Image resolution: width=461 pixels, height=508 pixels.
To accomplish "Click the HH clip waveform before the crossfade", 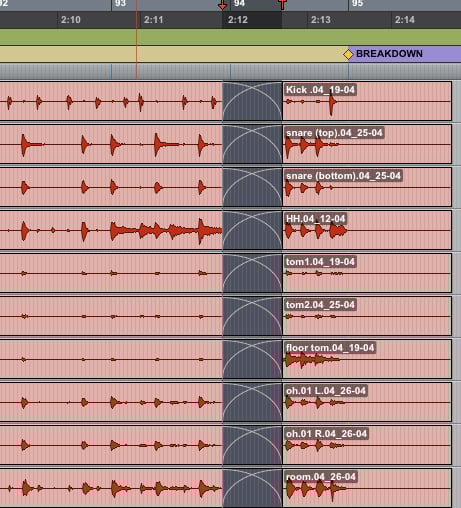I will (111, 230).
